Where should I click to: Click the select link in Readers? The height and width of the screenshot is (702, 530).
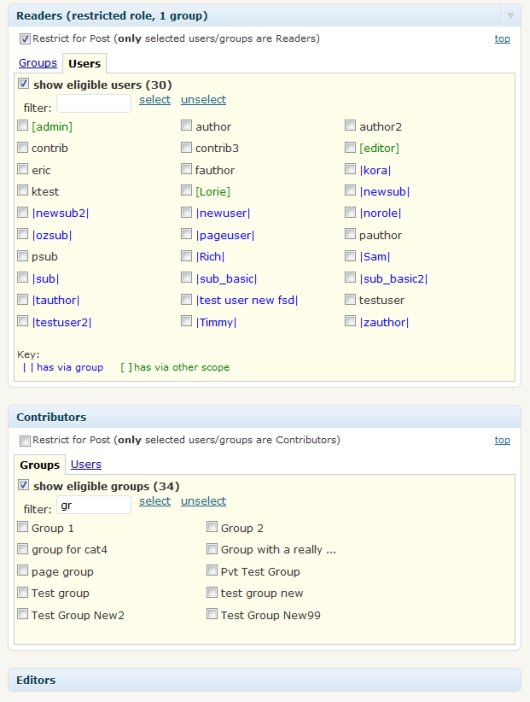(x=155, y=99)
